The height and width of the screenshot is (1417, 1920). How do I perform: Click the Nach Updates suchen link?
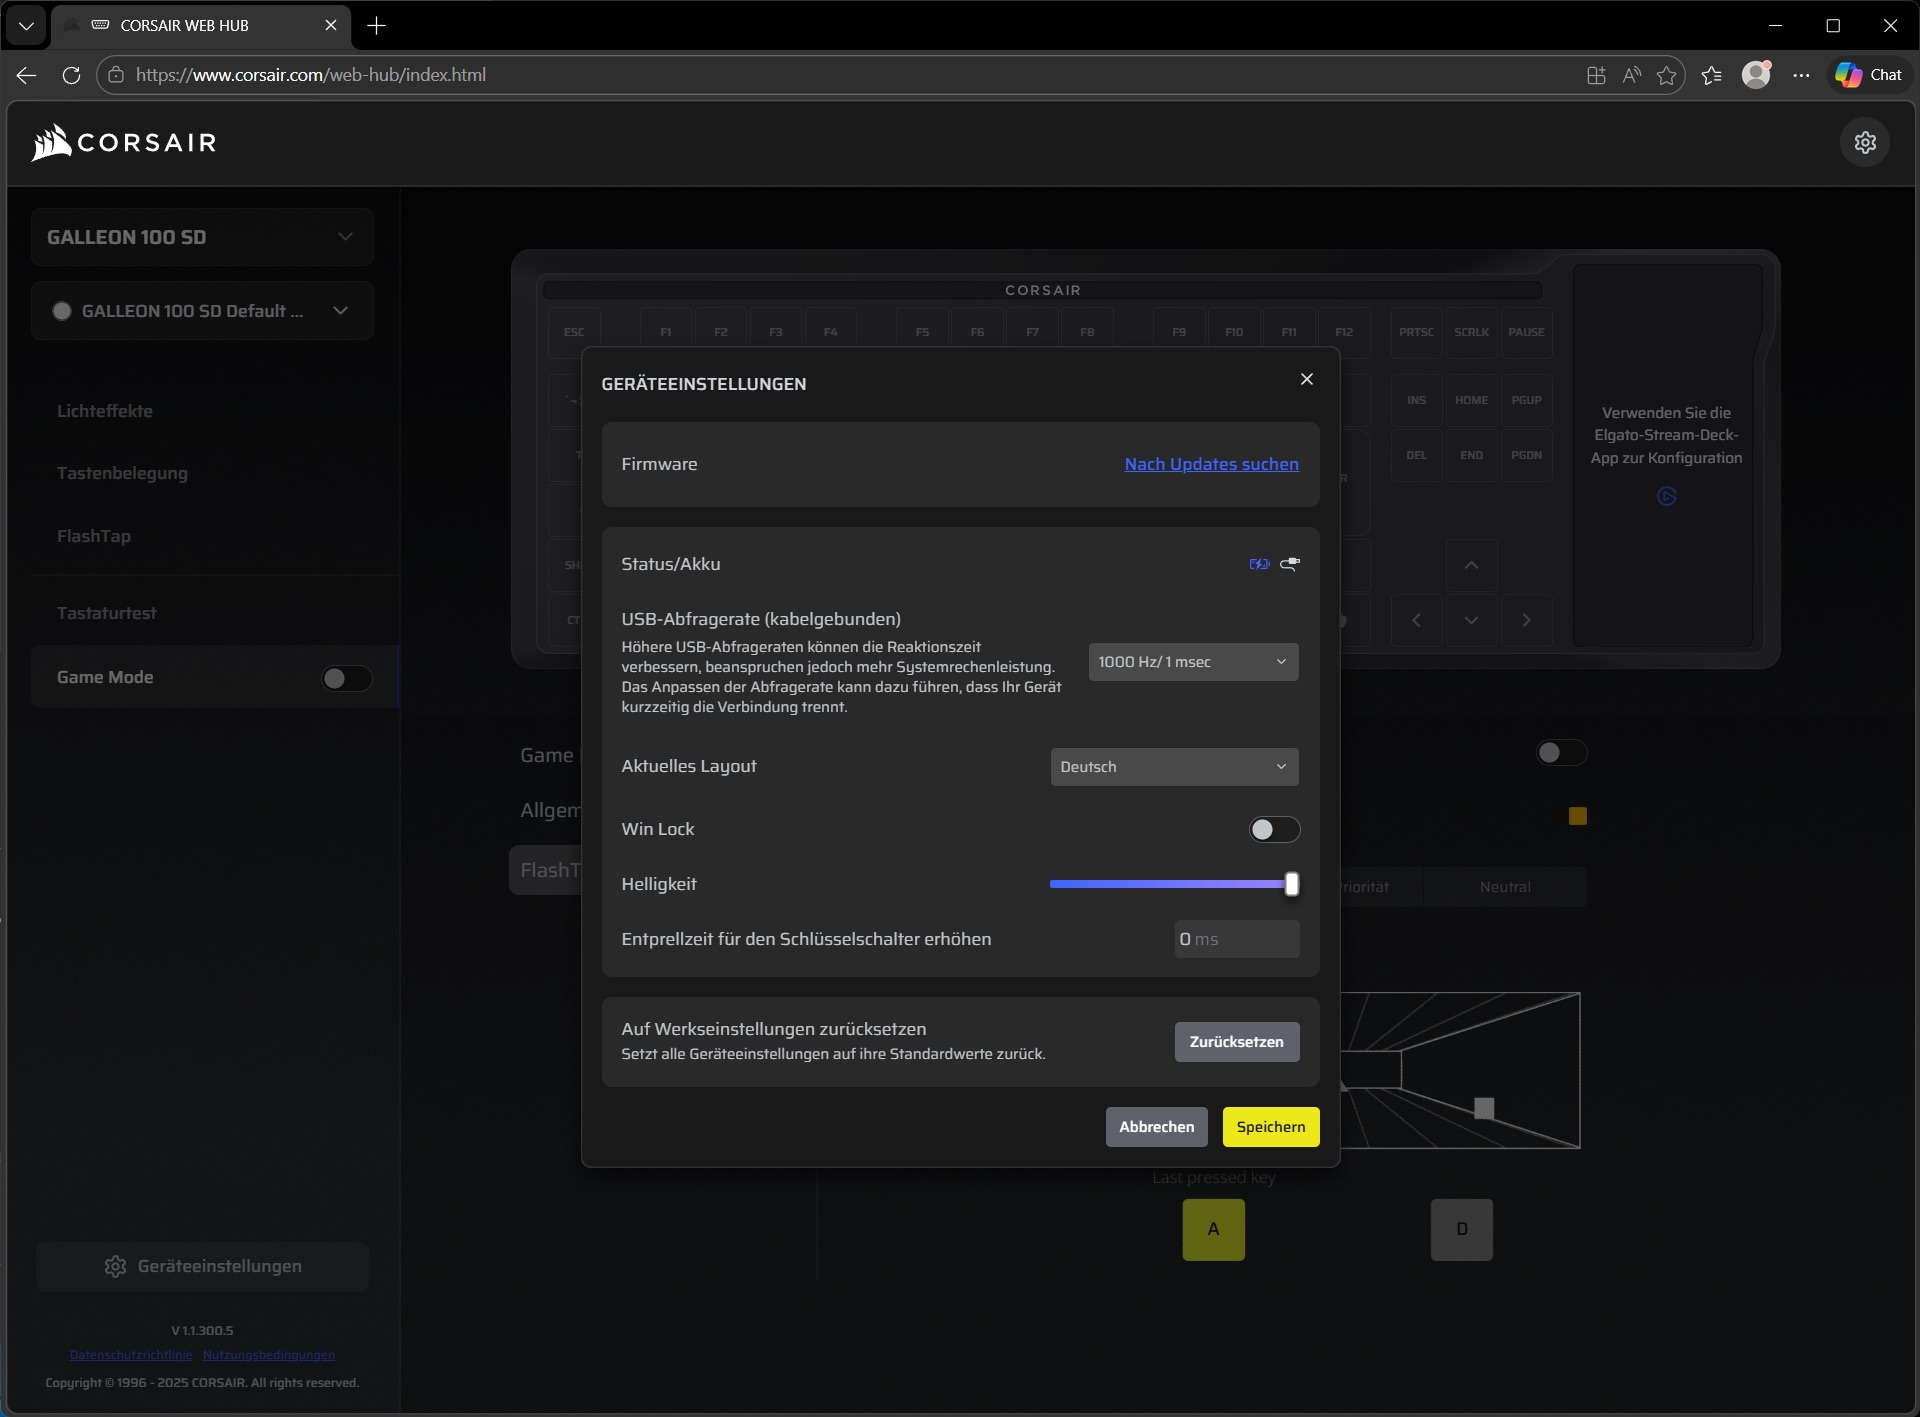click(1211, 464)
